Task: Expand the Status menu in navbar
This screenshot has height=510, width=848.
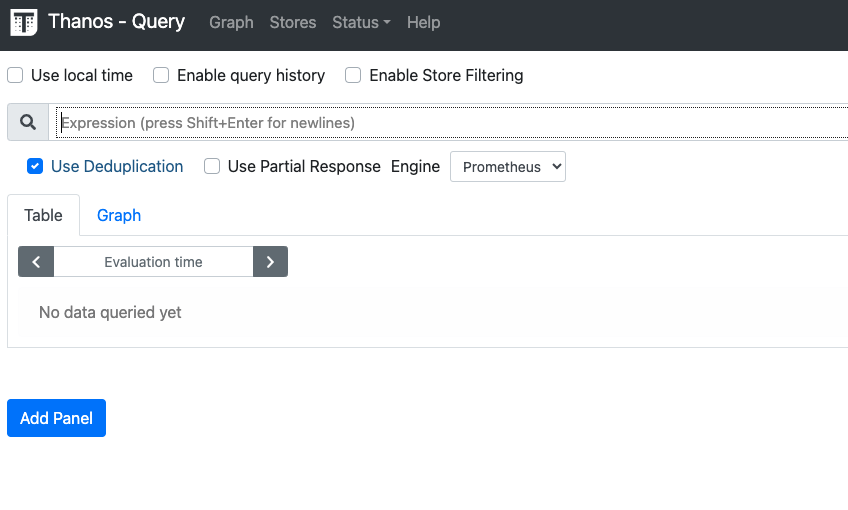Action: coord(361,22)
